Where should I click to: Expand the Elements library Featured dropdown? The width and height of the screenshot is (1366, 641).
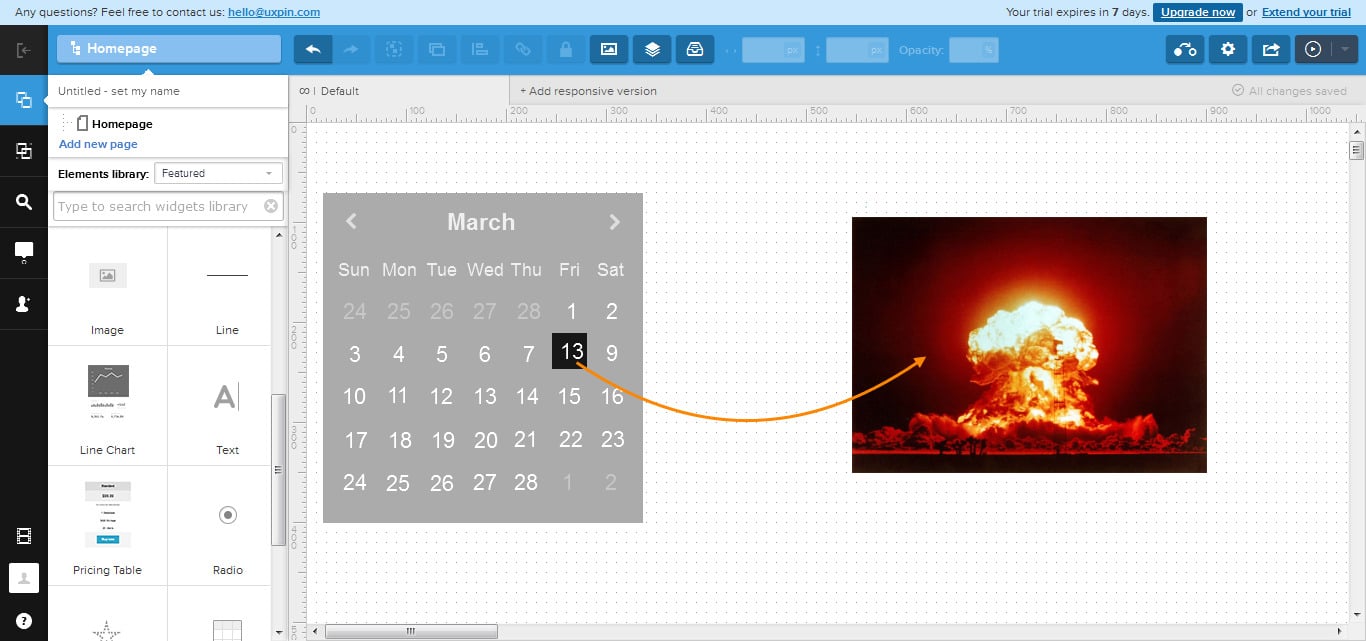[x=217, y=173]
